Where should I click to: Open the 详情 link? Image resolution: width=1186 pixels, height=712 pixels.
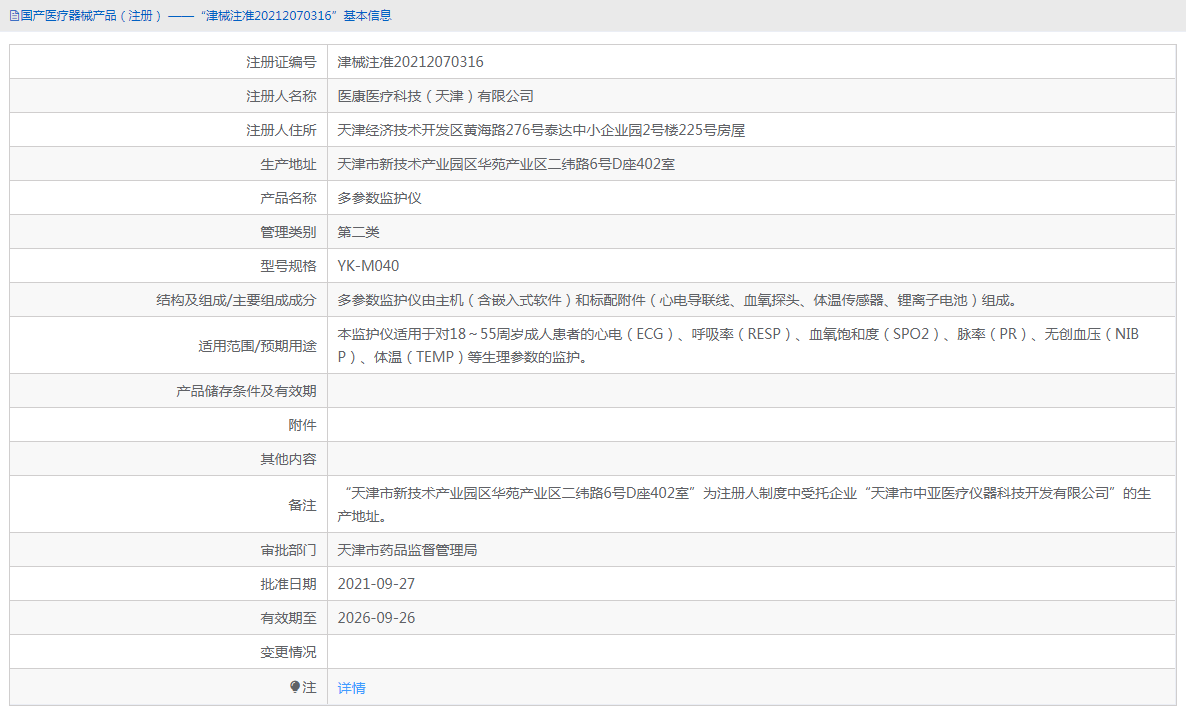coord(352,688)
